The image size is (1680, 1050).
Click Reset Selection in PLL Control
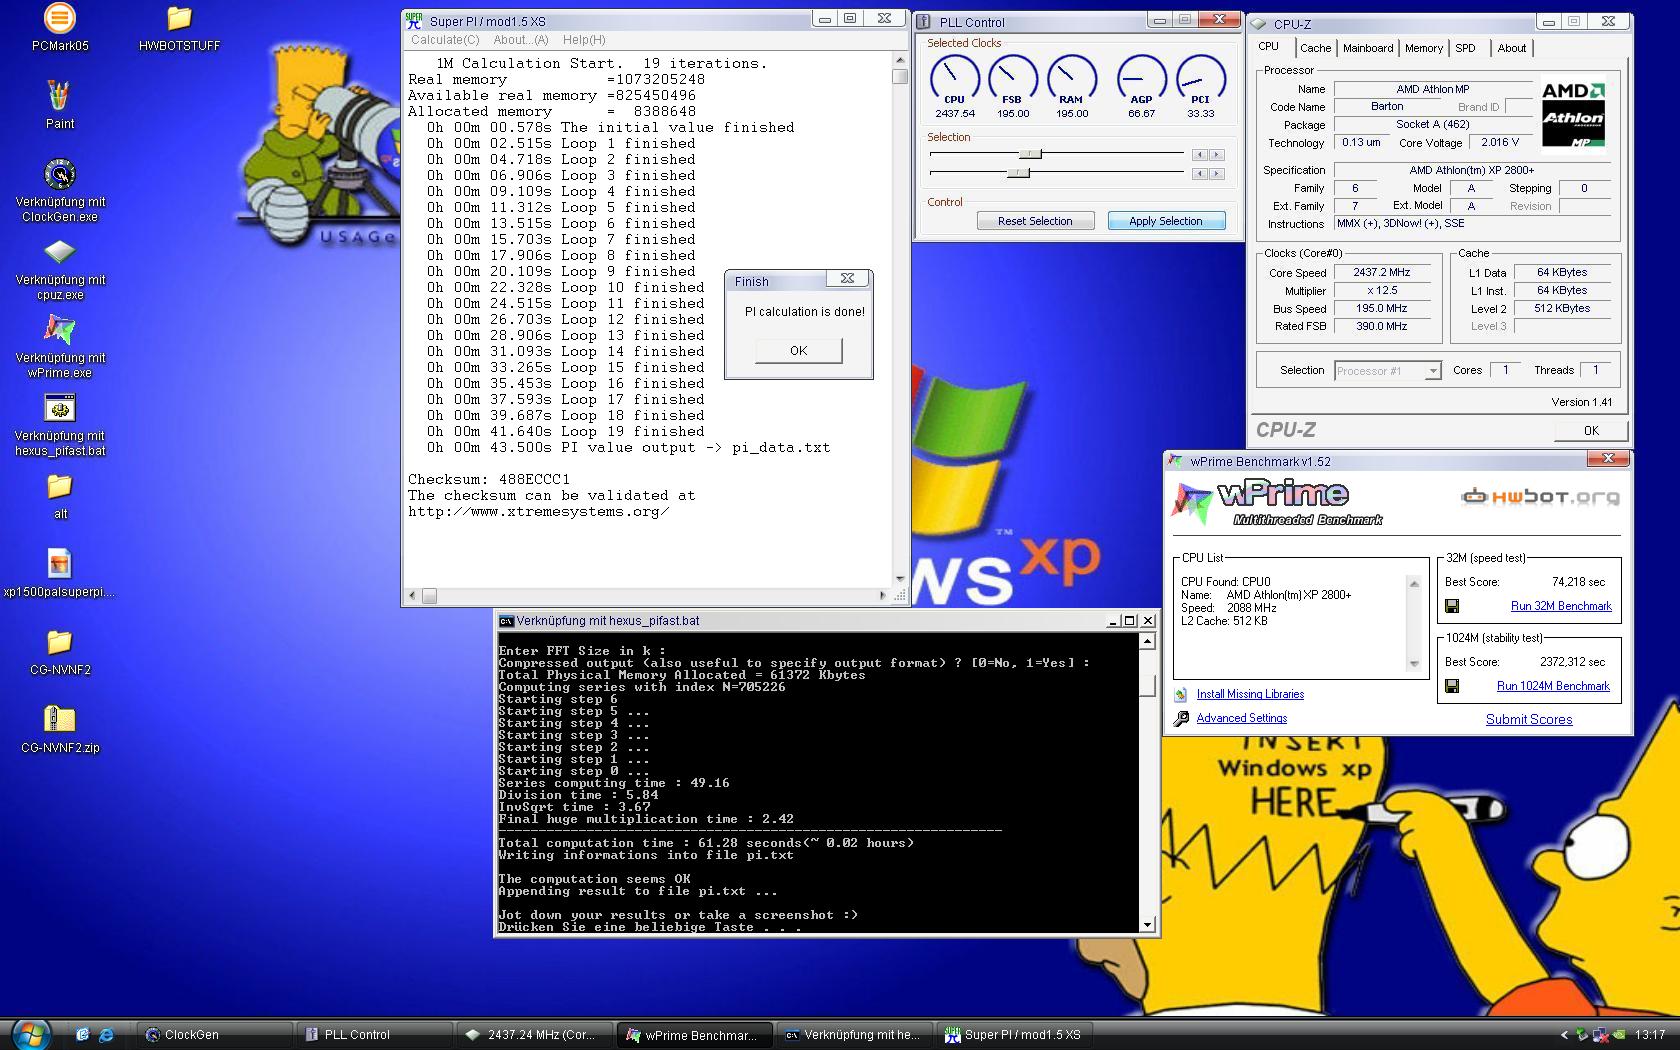coord(1035,221)
